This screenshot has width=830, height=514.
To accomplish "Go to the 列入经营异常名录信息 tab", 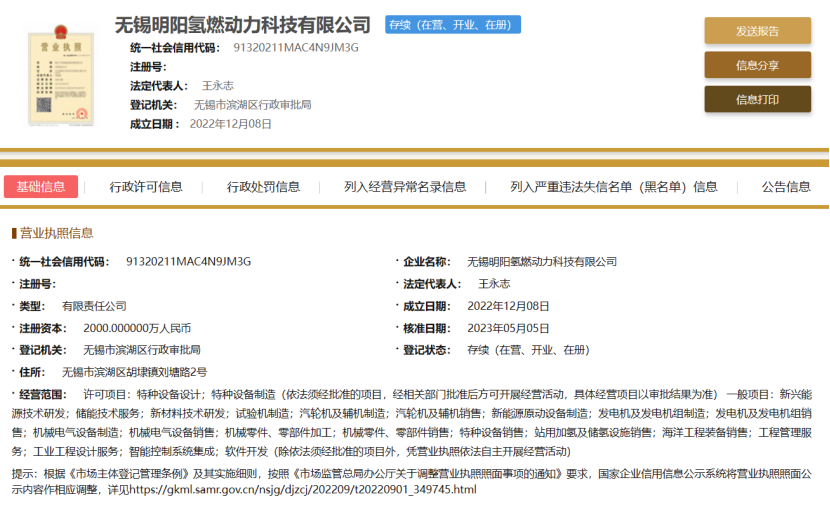I will 405,187.
